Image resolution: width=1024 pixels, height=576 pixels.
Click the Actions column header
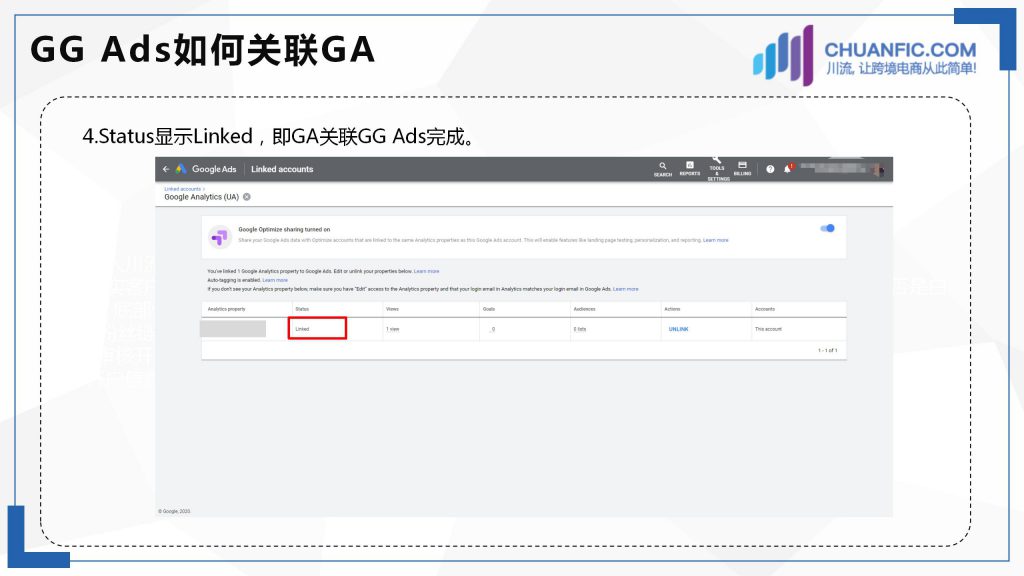tap(672, 309)
